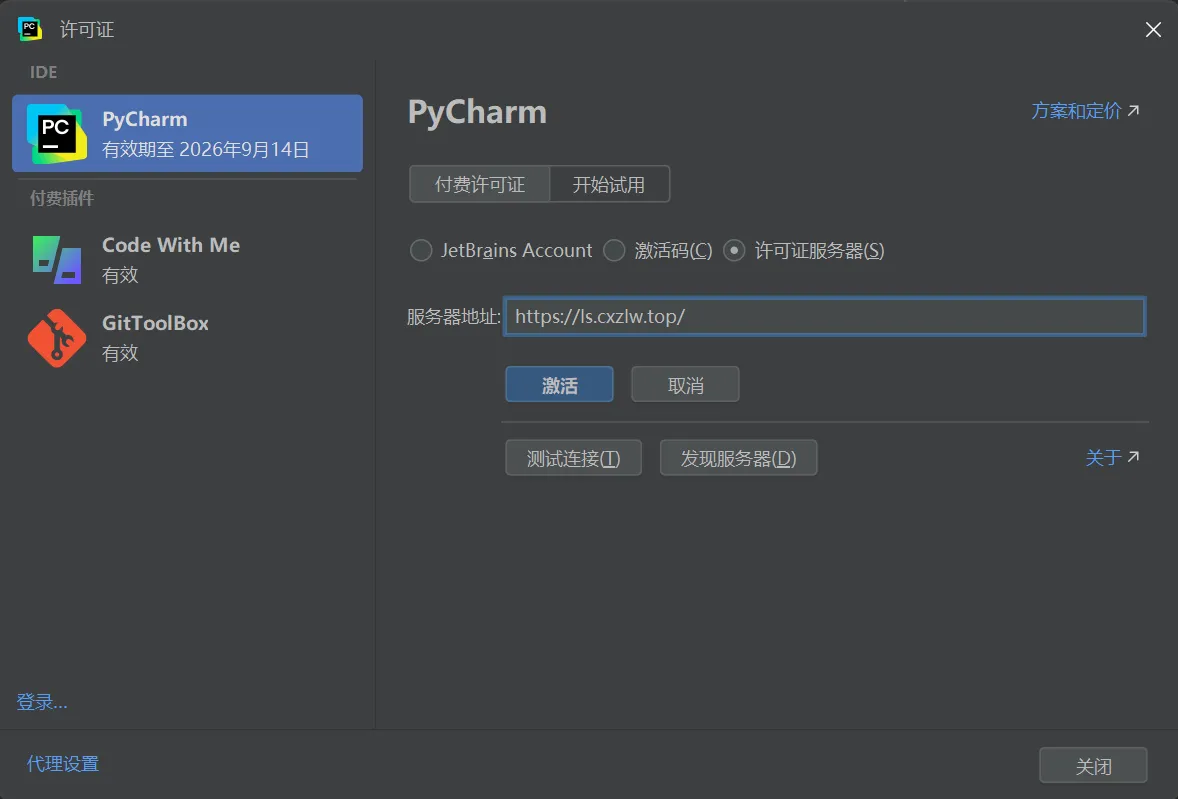
Task: Click the Code With Me plugin icon
Action: tap(56, 260)
